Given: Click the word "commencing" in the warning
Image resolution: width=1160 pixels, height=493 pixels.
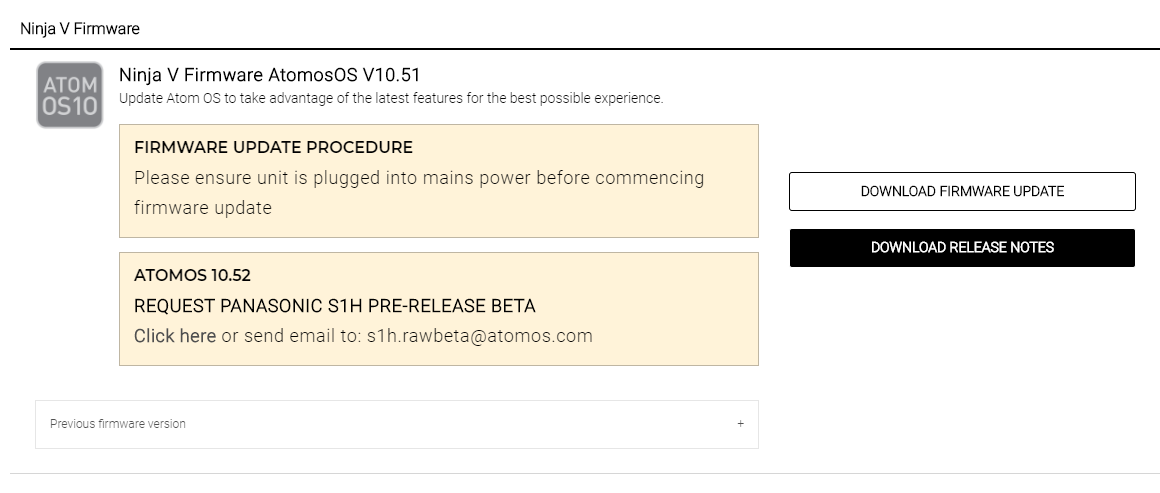Looking at the screenshot, I should tap(650, 178).
